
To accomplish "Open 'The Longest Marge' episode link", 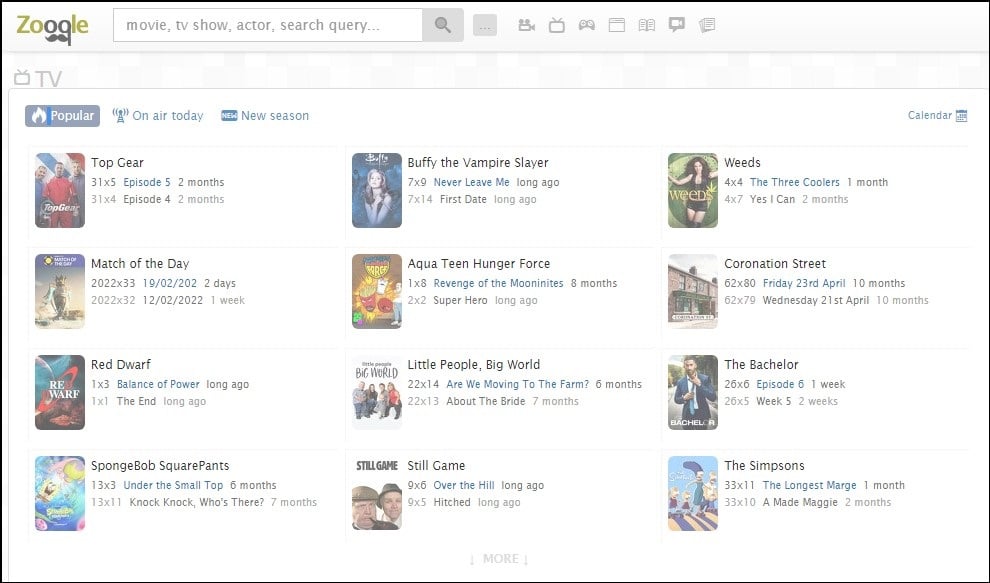I will click(809, 485).
